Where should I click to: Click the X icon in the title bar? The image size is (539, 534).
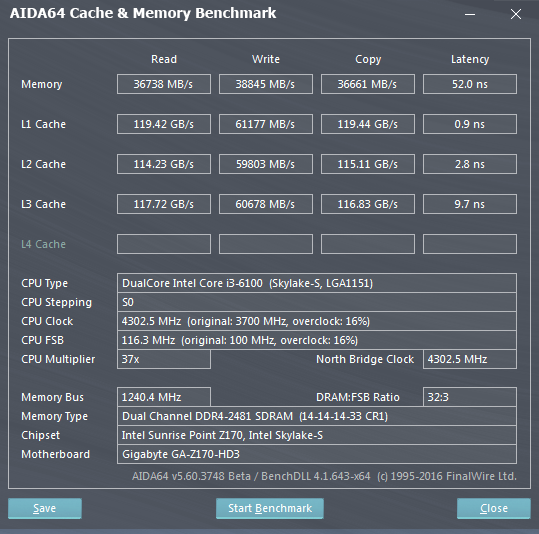516,14
